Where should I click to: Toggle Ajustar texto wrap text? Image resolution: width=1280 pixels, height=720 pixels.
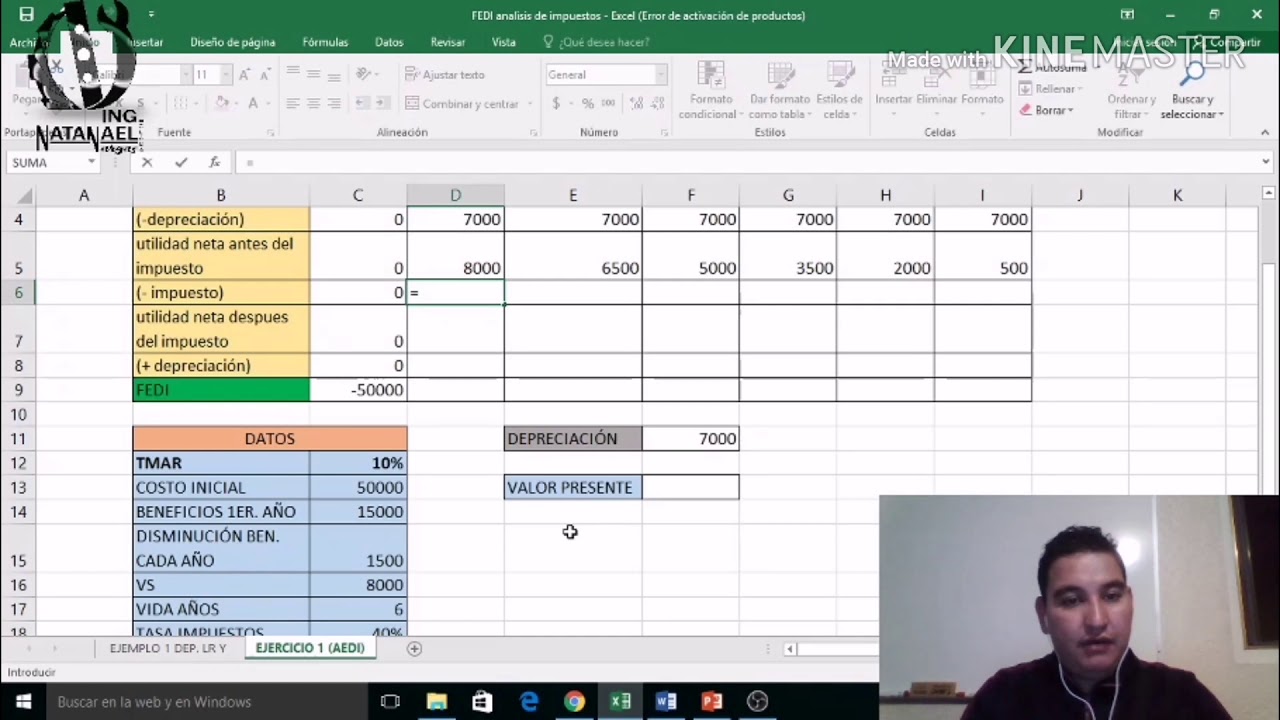click(445, 75)
